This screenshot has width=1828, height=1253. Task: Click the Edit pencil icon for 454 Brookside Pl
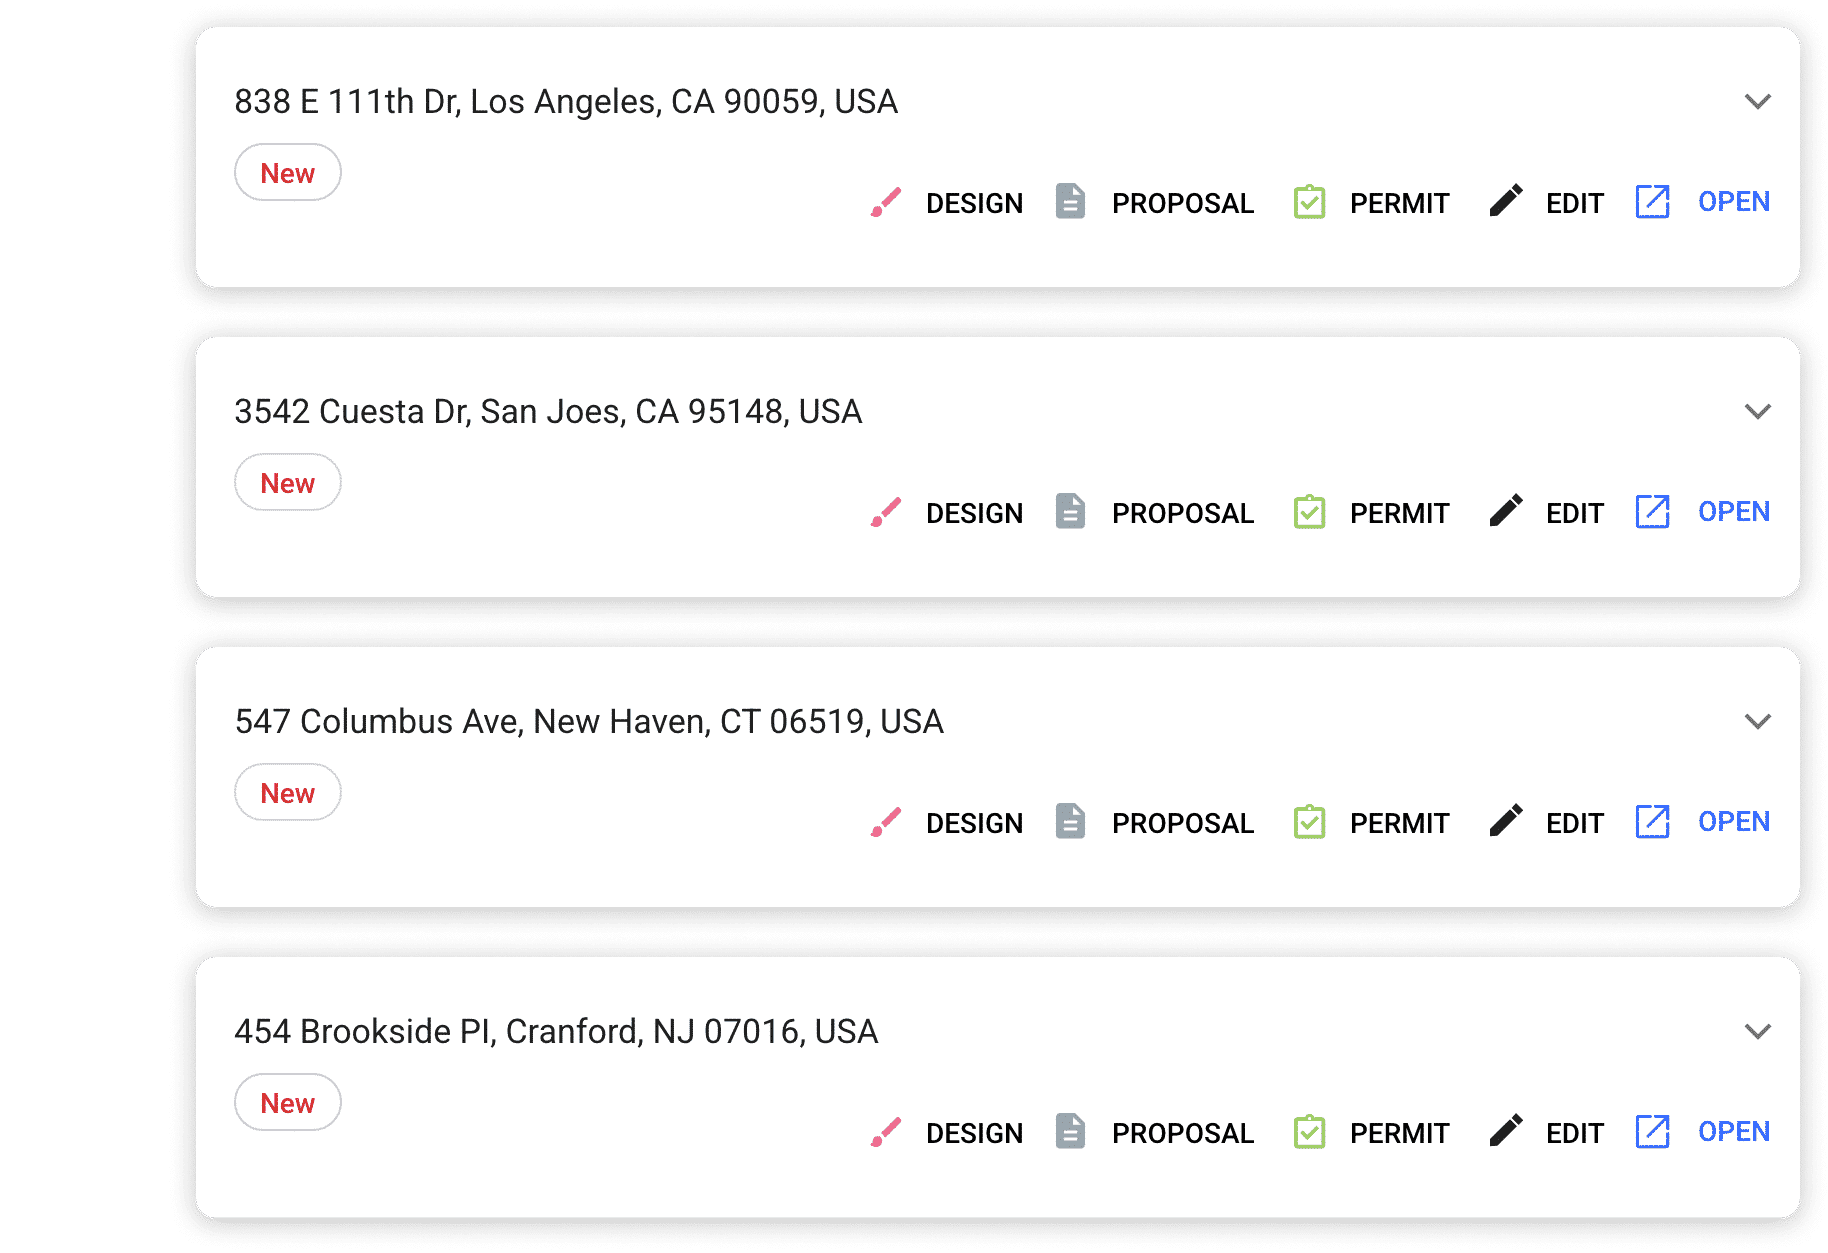[x=1506, y=1130]
